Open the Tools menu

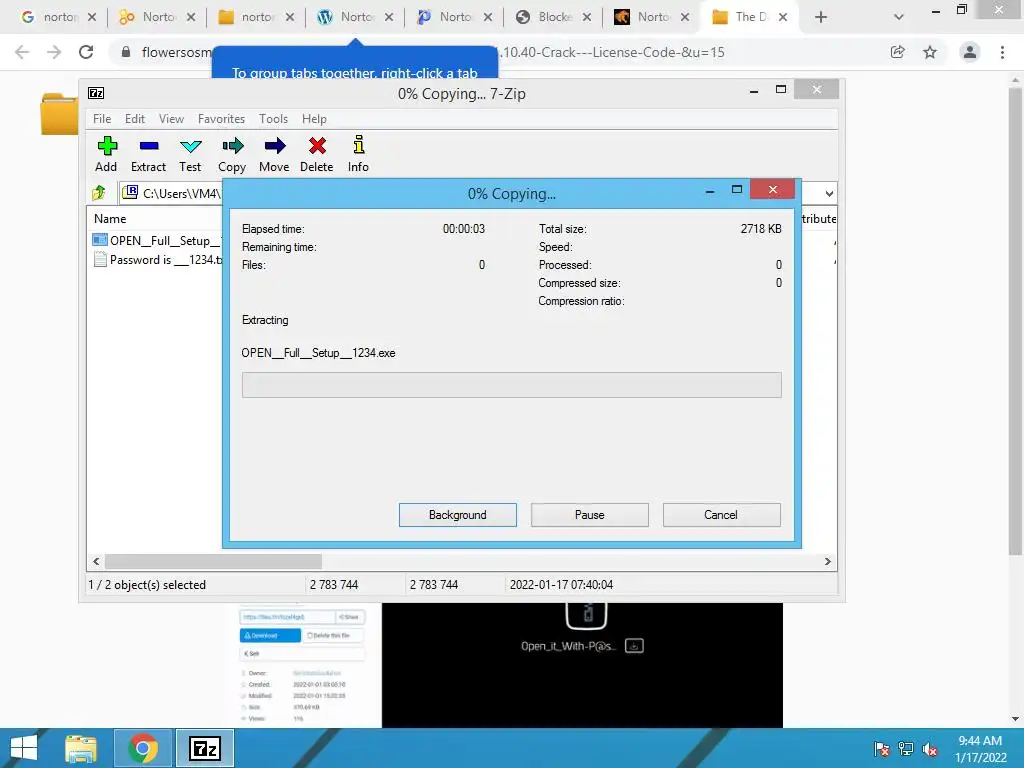pos(273,119)
